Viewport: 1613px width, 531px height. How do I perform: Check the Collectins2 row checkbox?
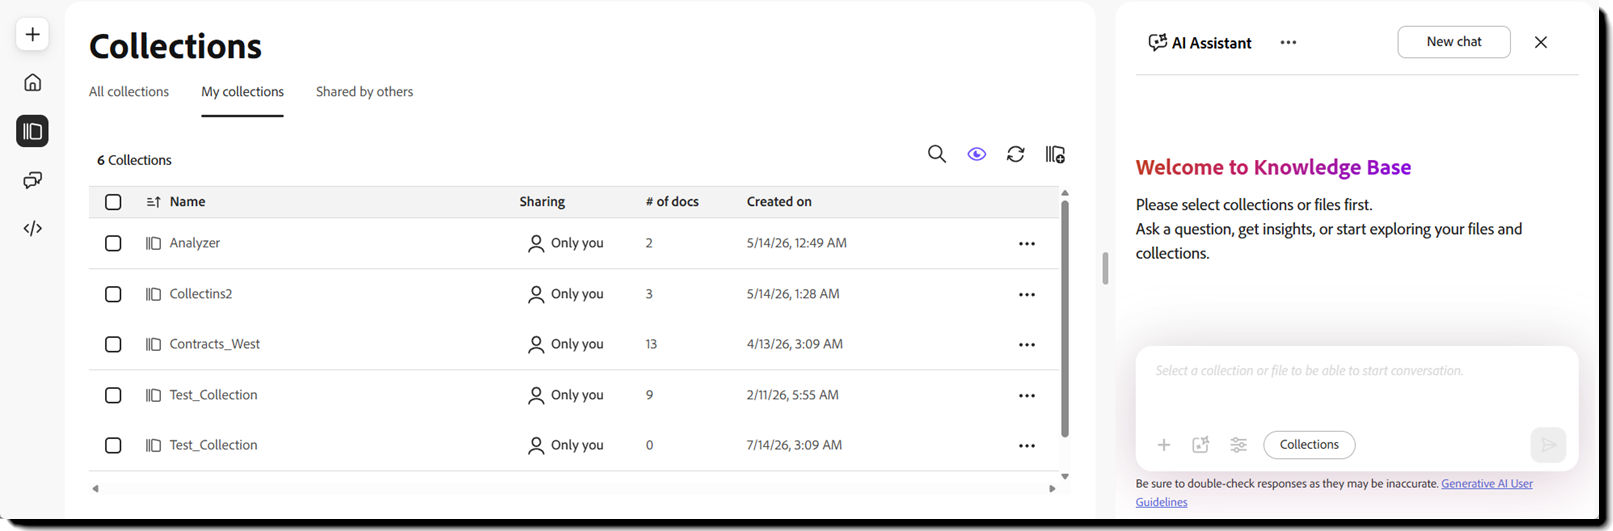click(x=113, y=294)
